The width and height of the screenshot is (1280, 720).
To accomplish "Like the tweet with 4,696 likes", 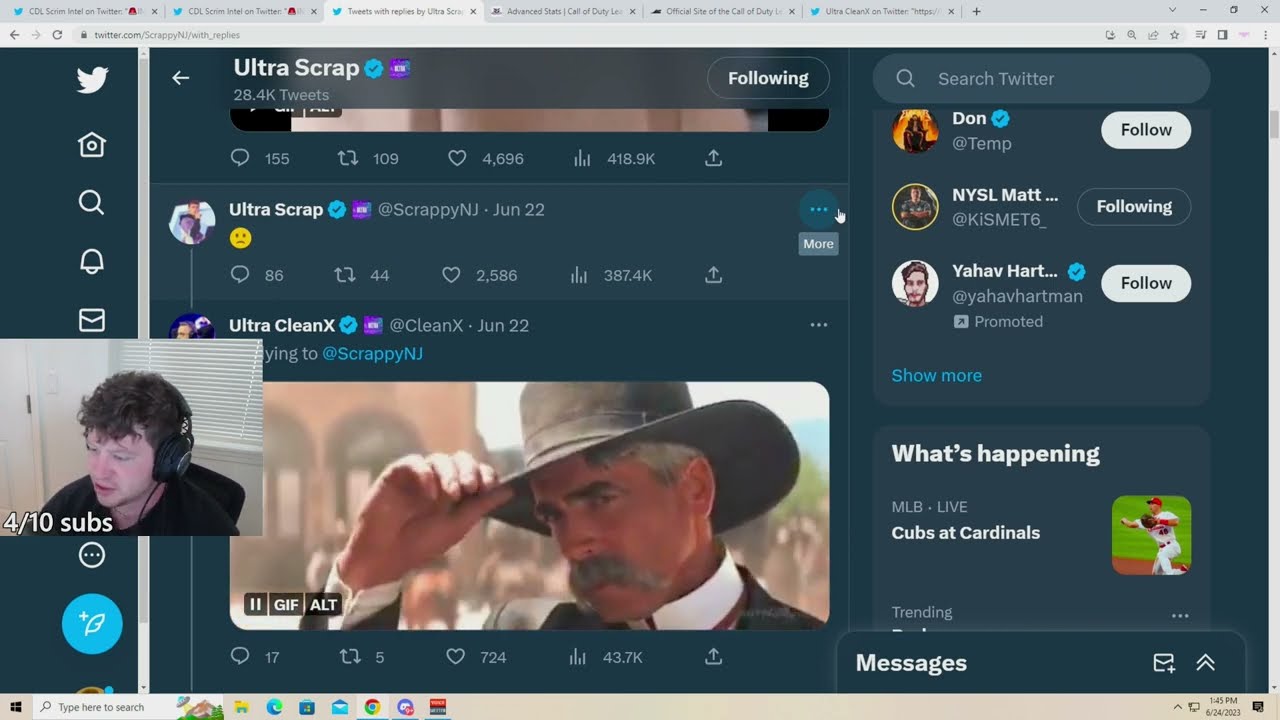I will coord(457,158).
